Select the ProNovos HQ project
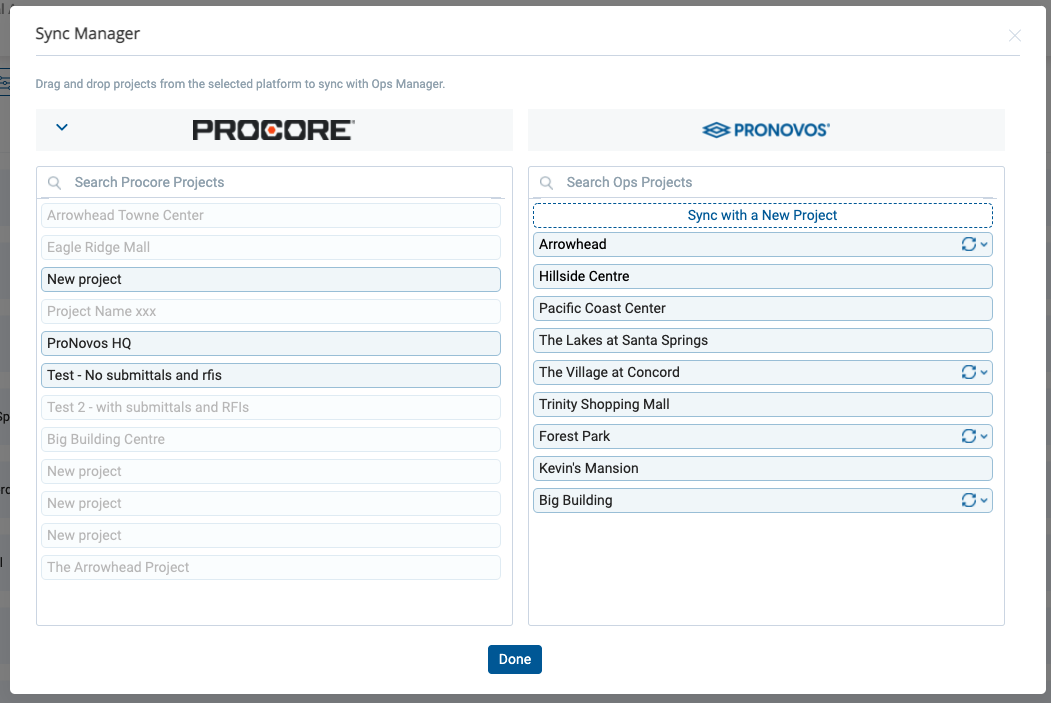This screenshot has width=1051, height=703. click(x=271, y=343)
